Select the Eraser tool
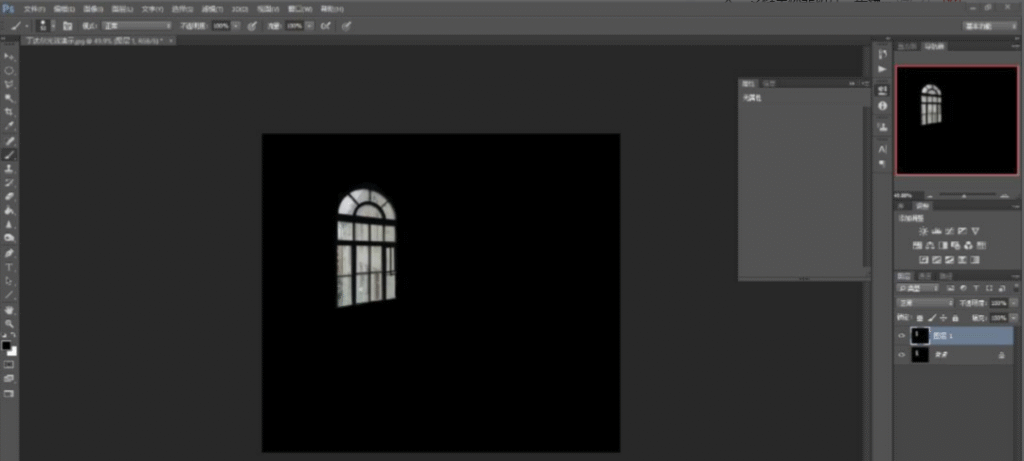 pyautogui.click(x=9, y=197)
